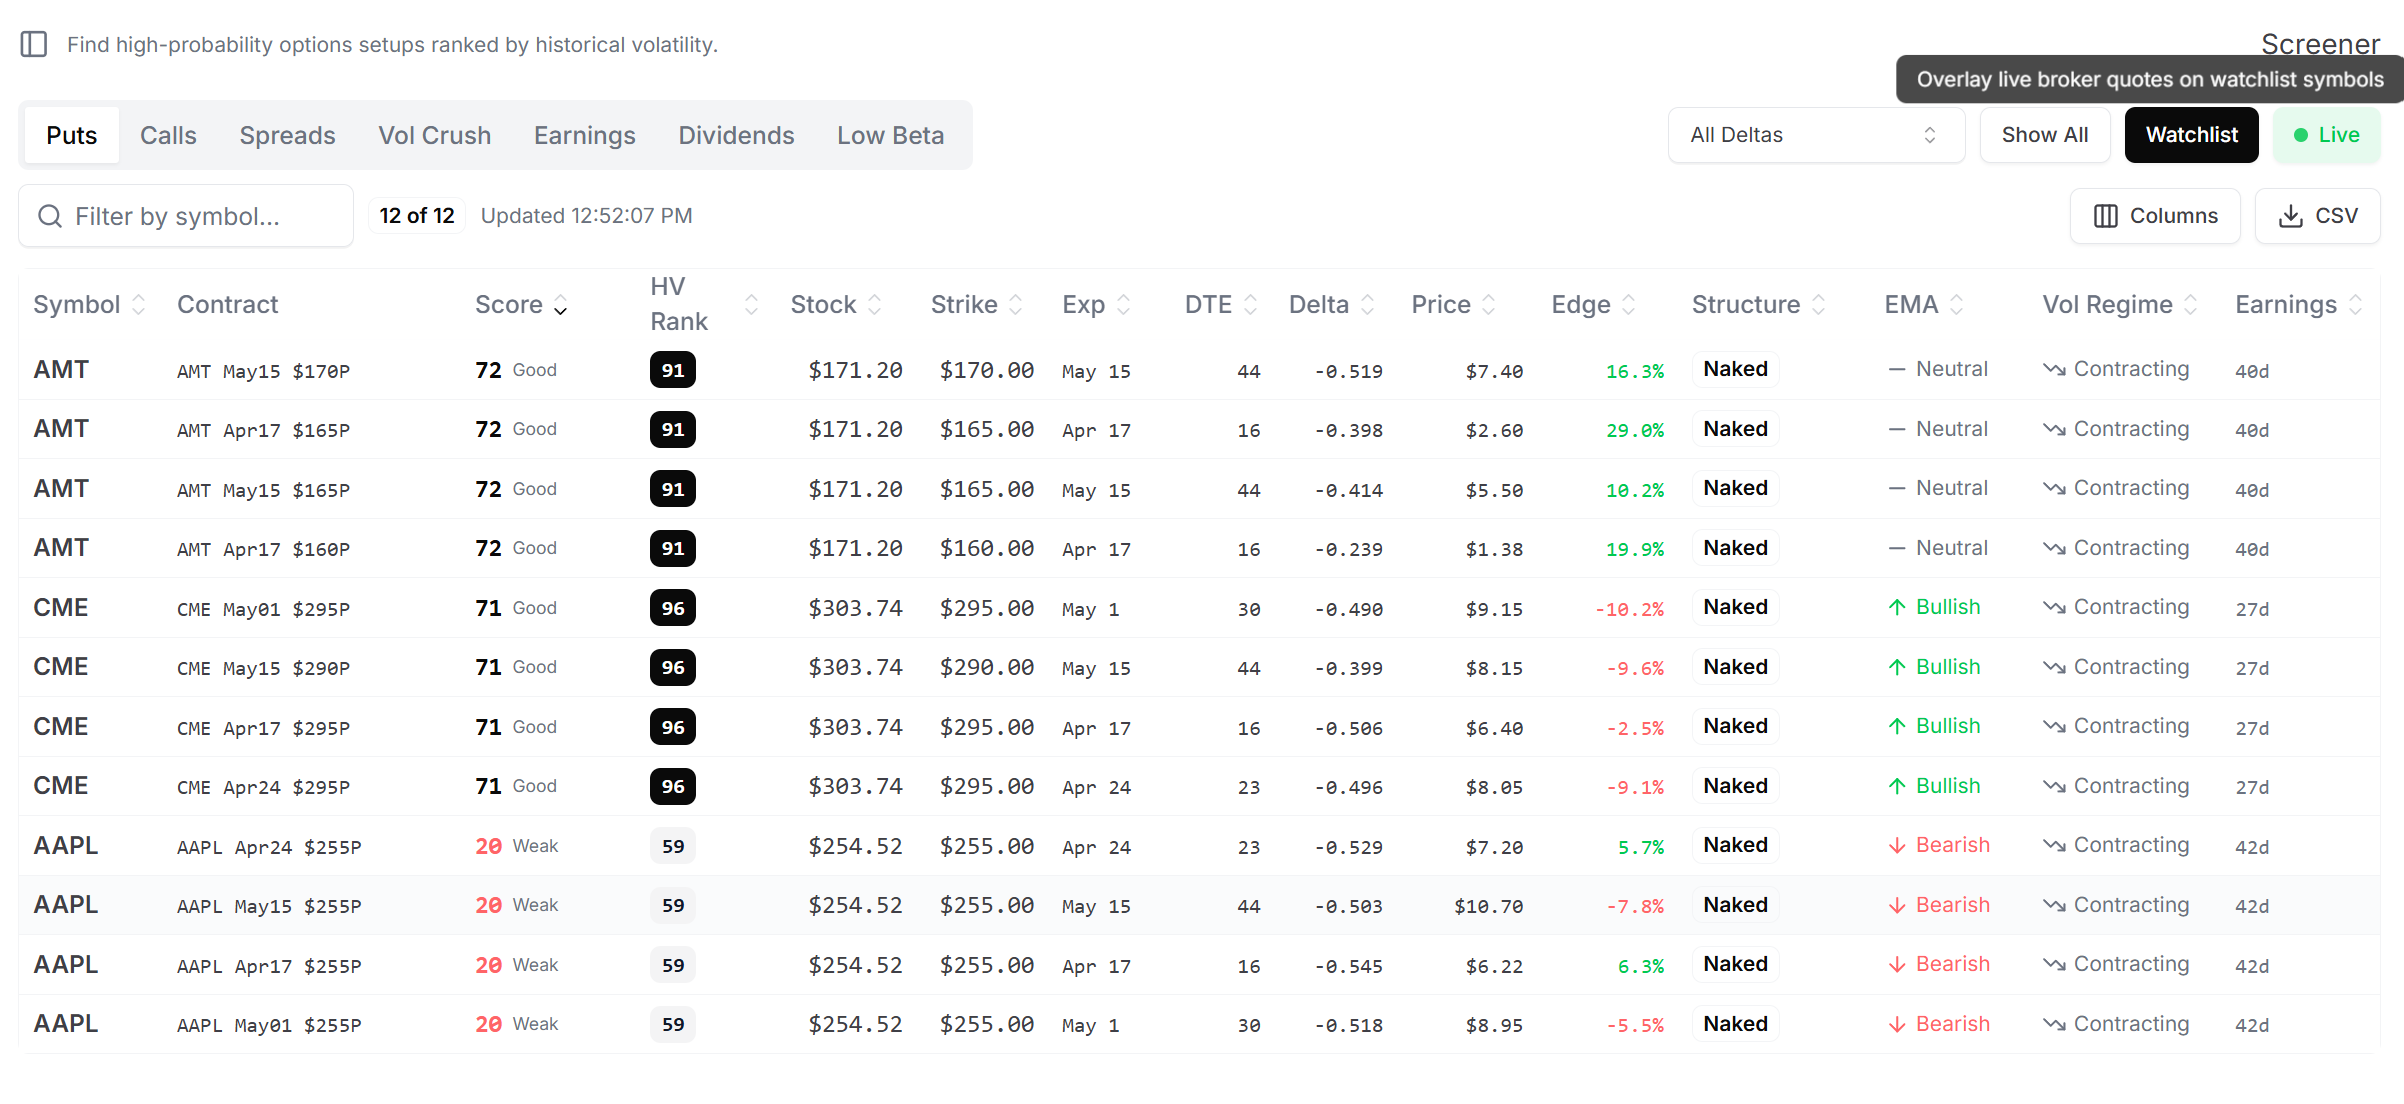The image size is (2404, 1104).
Task: Switch to Show All view
Action: (x=2044, y=135)
